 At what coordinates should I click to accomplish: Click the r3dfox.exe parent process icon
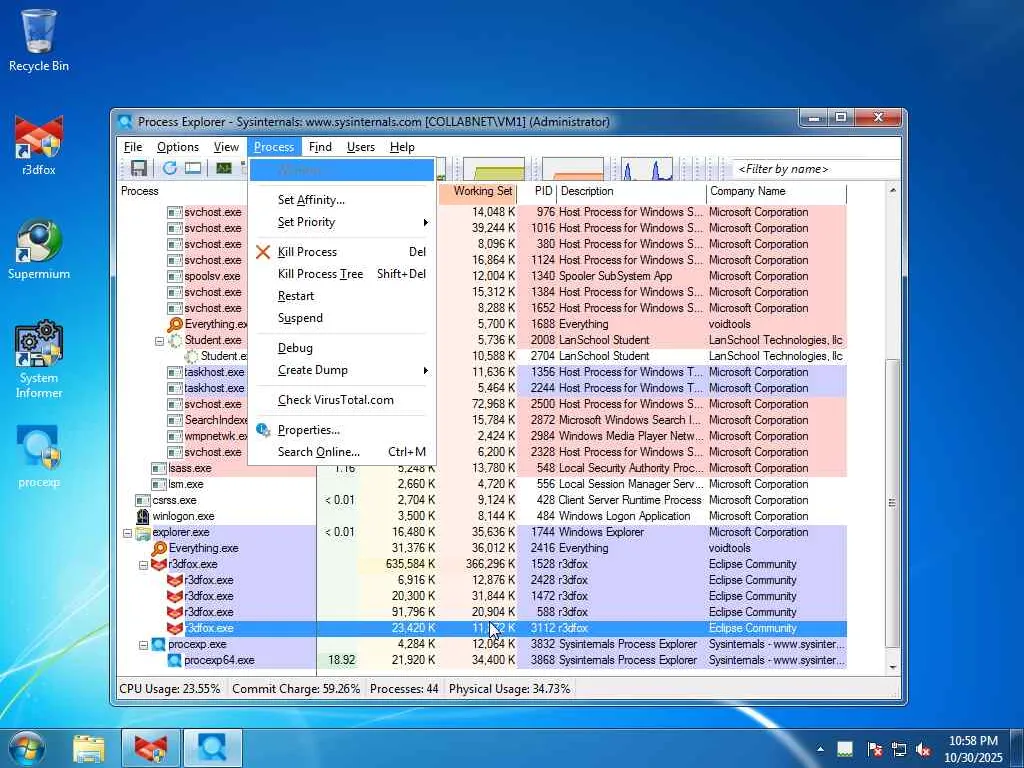tap(159, 564)
